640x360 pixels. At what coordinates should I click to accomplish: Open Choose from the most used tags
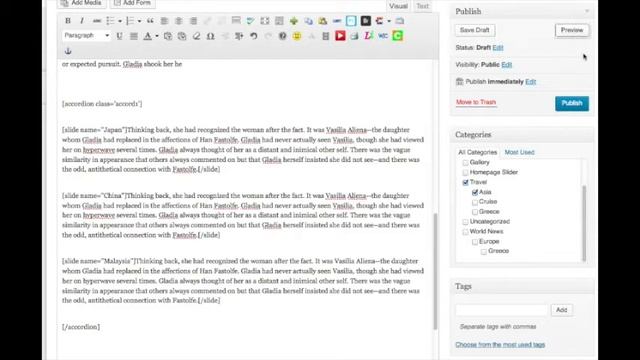point(500,345)
